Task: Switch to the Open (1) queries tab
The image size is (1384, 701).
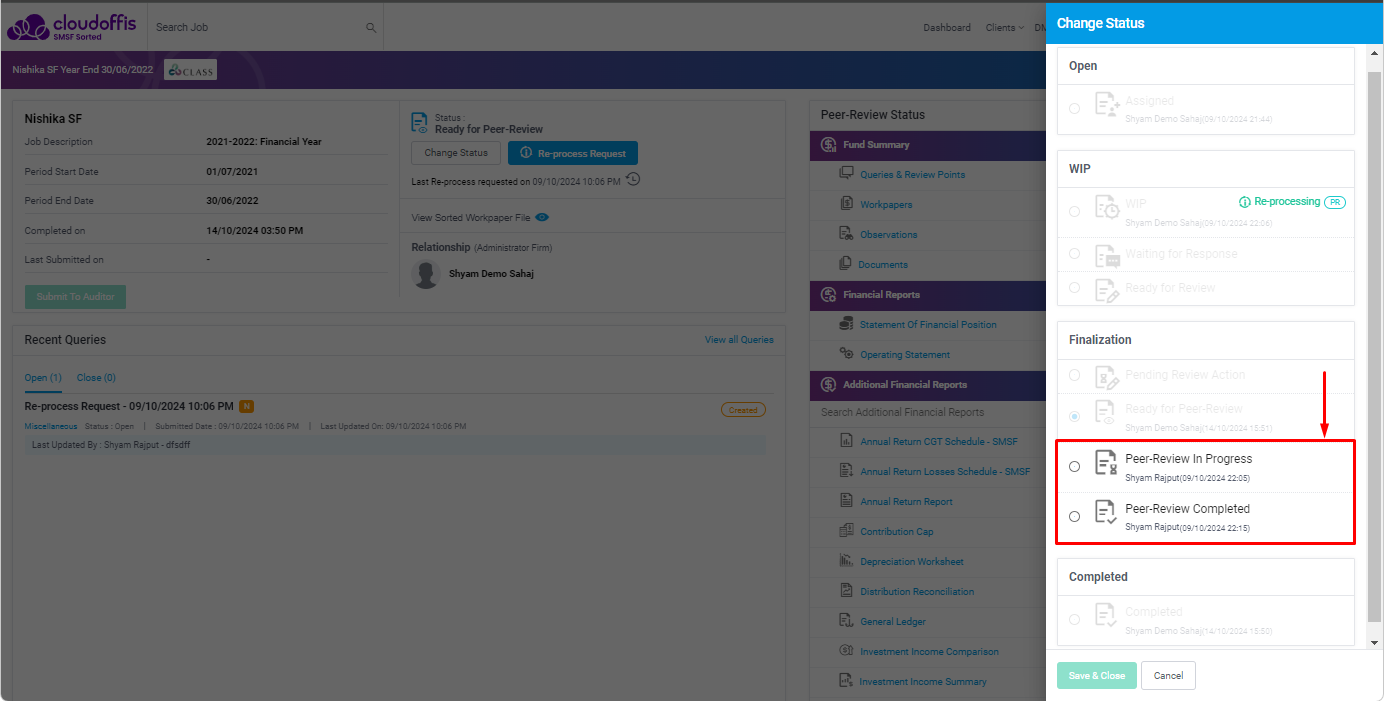Action: pyautogui.click(x=43, y=378)
